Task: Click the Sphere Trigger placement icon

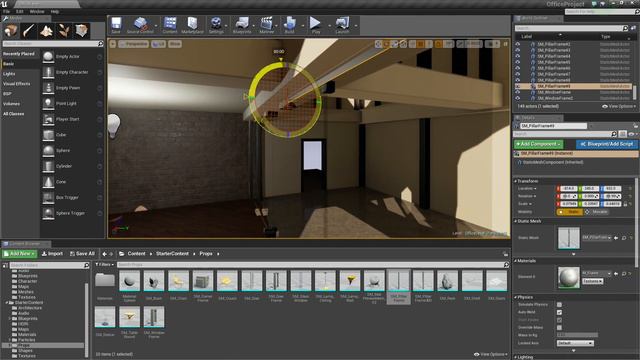Action: [48, 213]
